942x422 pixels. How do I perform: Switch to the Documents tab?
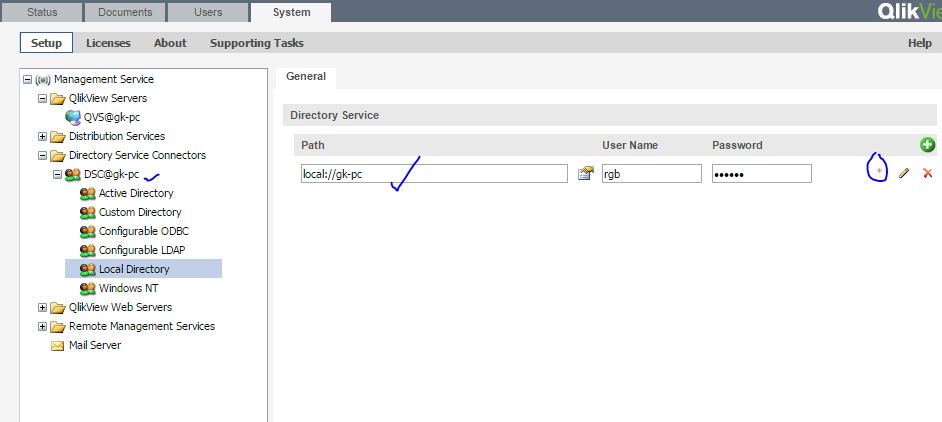click(124, 12)
